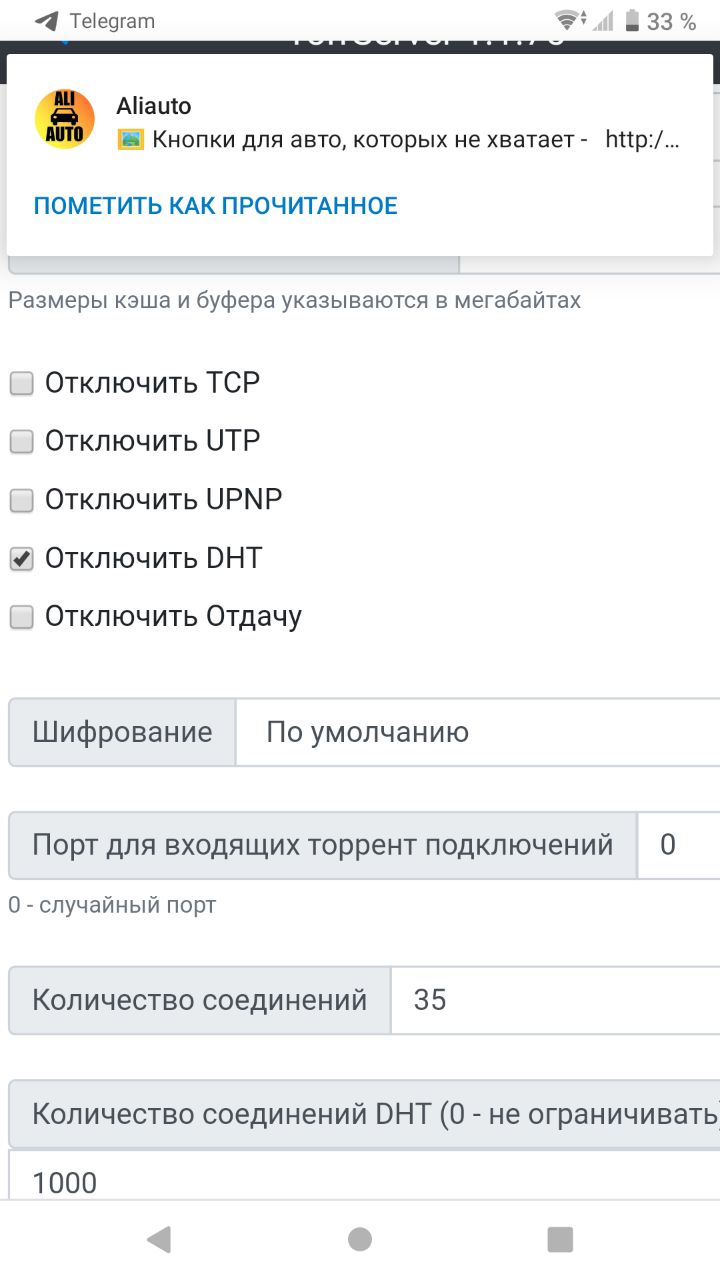Click the incoming torrent port field
Screen dimensions: 720x1280
[x=678, y=845]
